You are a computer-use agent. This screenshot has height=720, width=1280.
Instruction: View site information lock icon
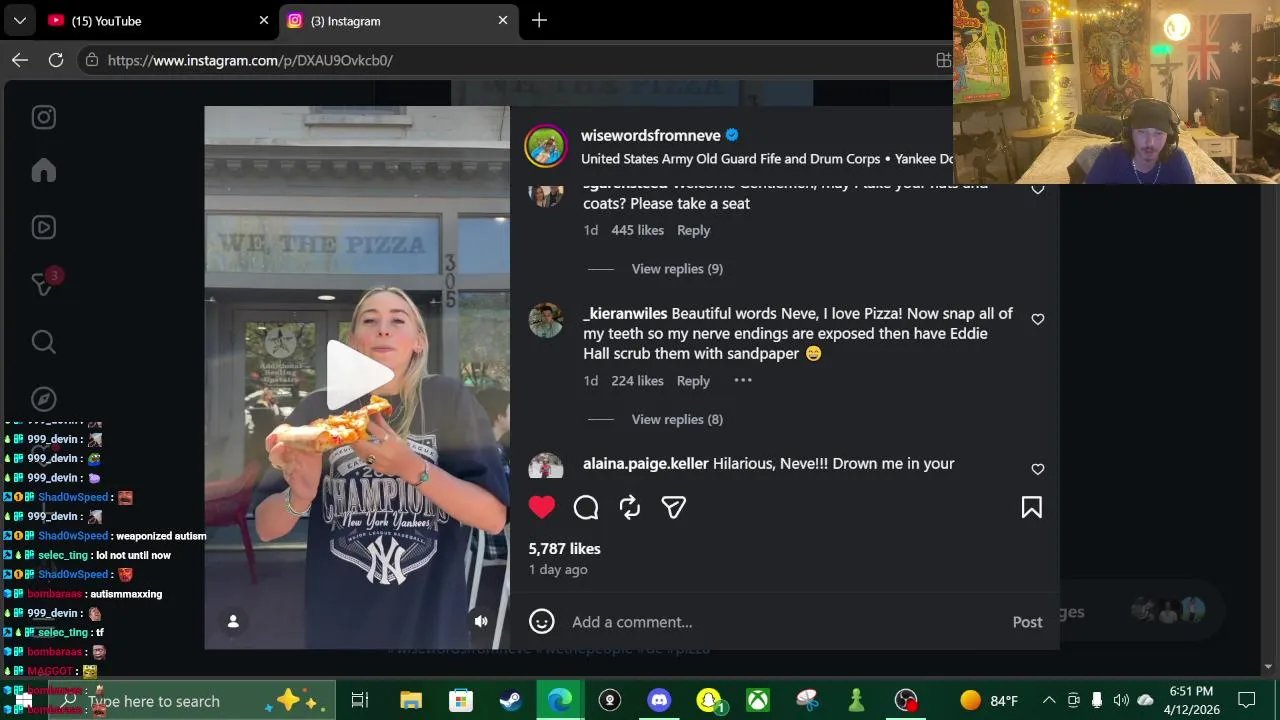pos(92,60)
